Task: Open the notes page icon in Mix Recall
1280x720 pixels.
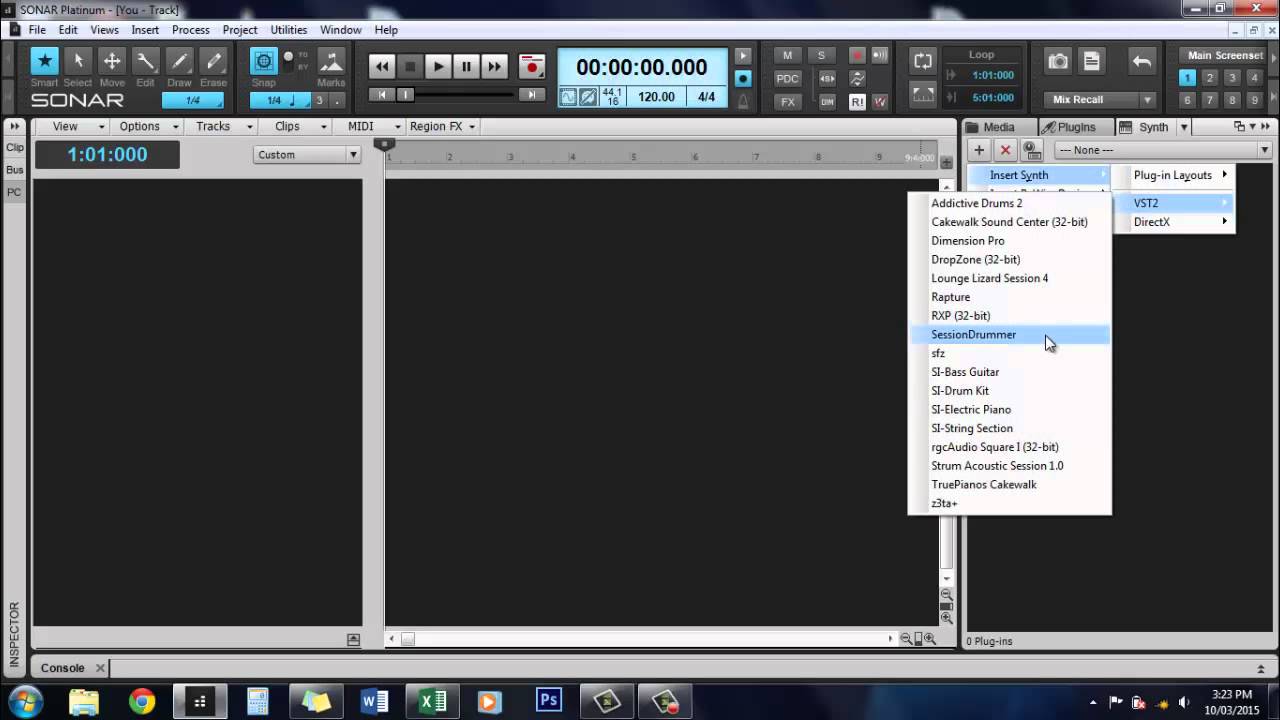Action: (1091, 61)
